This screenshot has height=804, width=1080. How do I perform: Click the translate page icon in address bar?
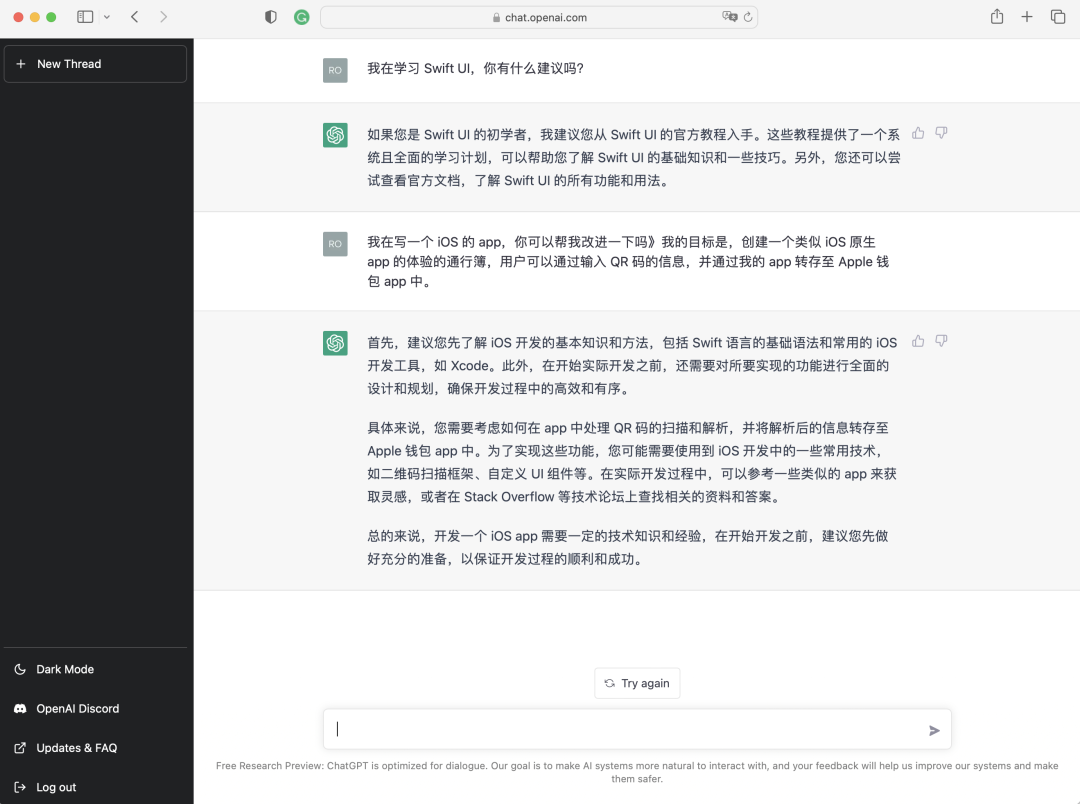pos(730,17)
